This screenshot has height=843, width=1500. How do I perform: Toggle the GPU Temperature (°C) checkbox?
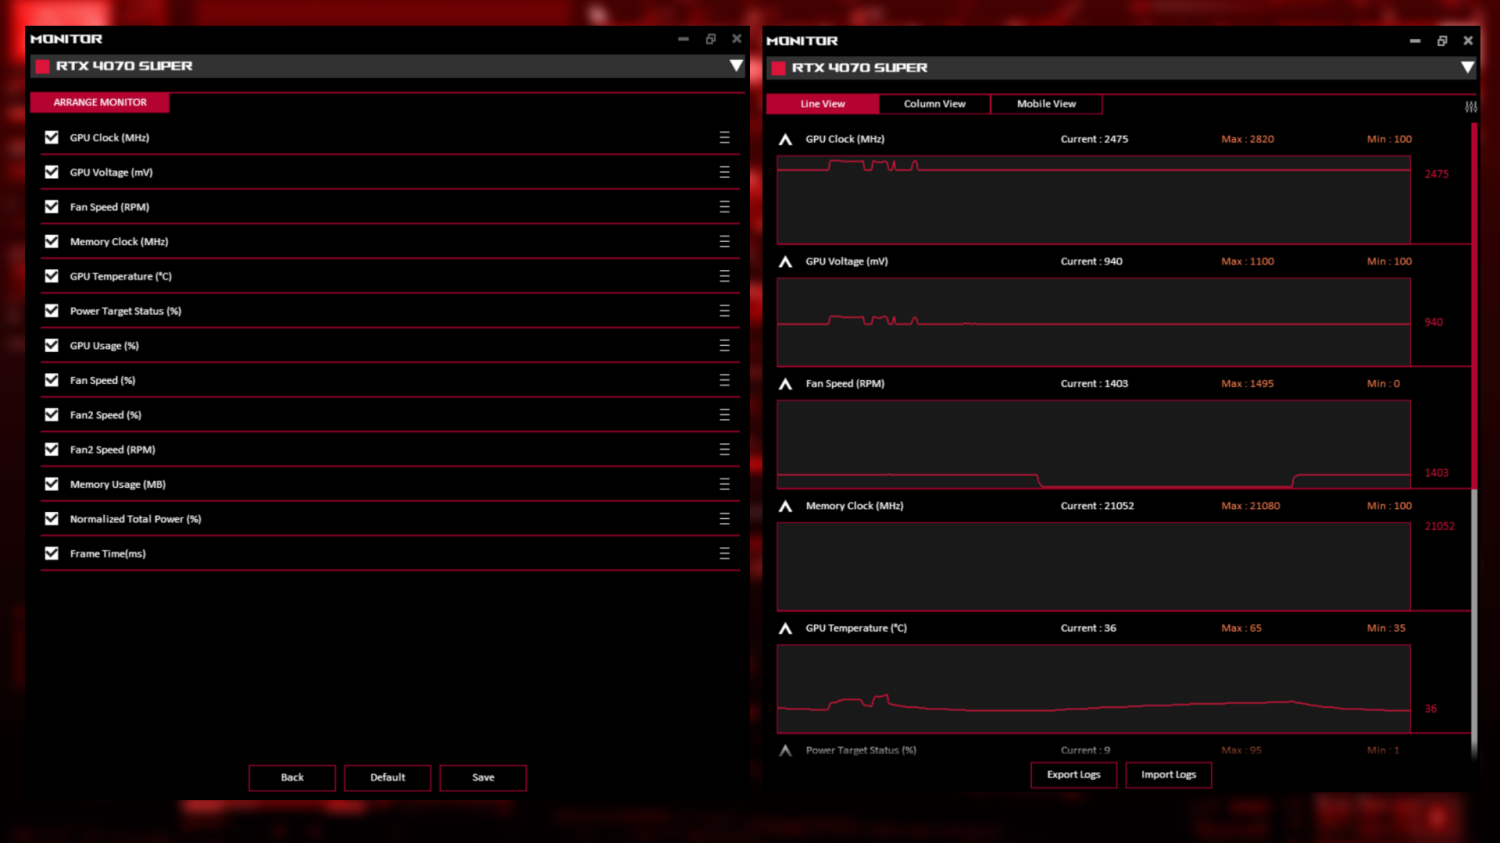tap(52, 276)
